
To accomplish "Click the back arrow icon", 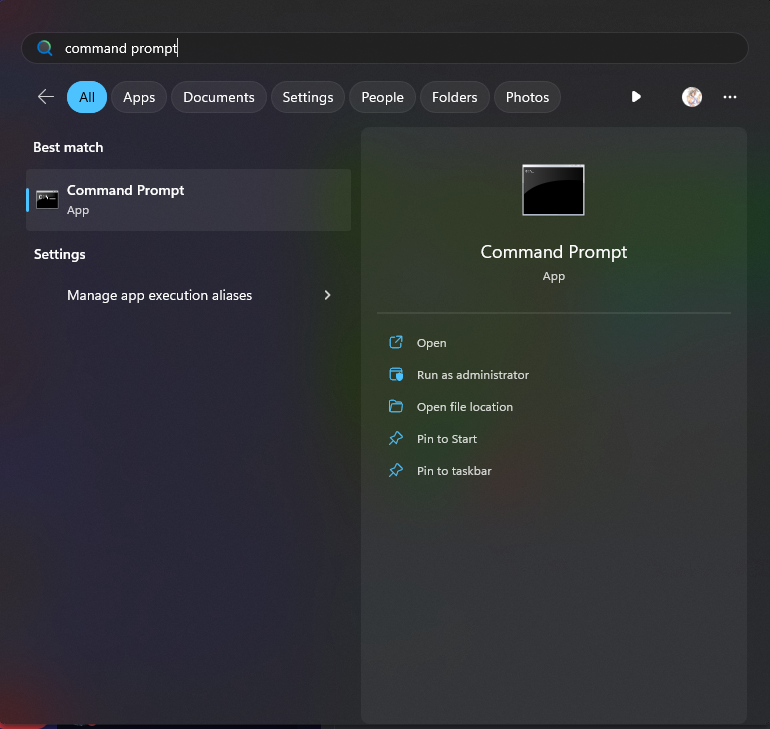I will (45, 97).
